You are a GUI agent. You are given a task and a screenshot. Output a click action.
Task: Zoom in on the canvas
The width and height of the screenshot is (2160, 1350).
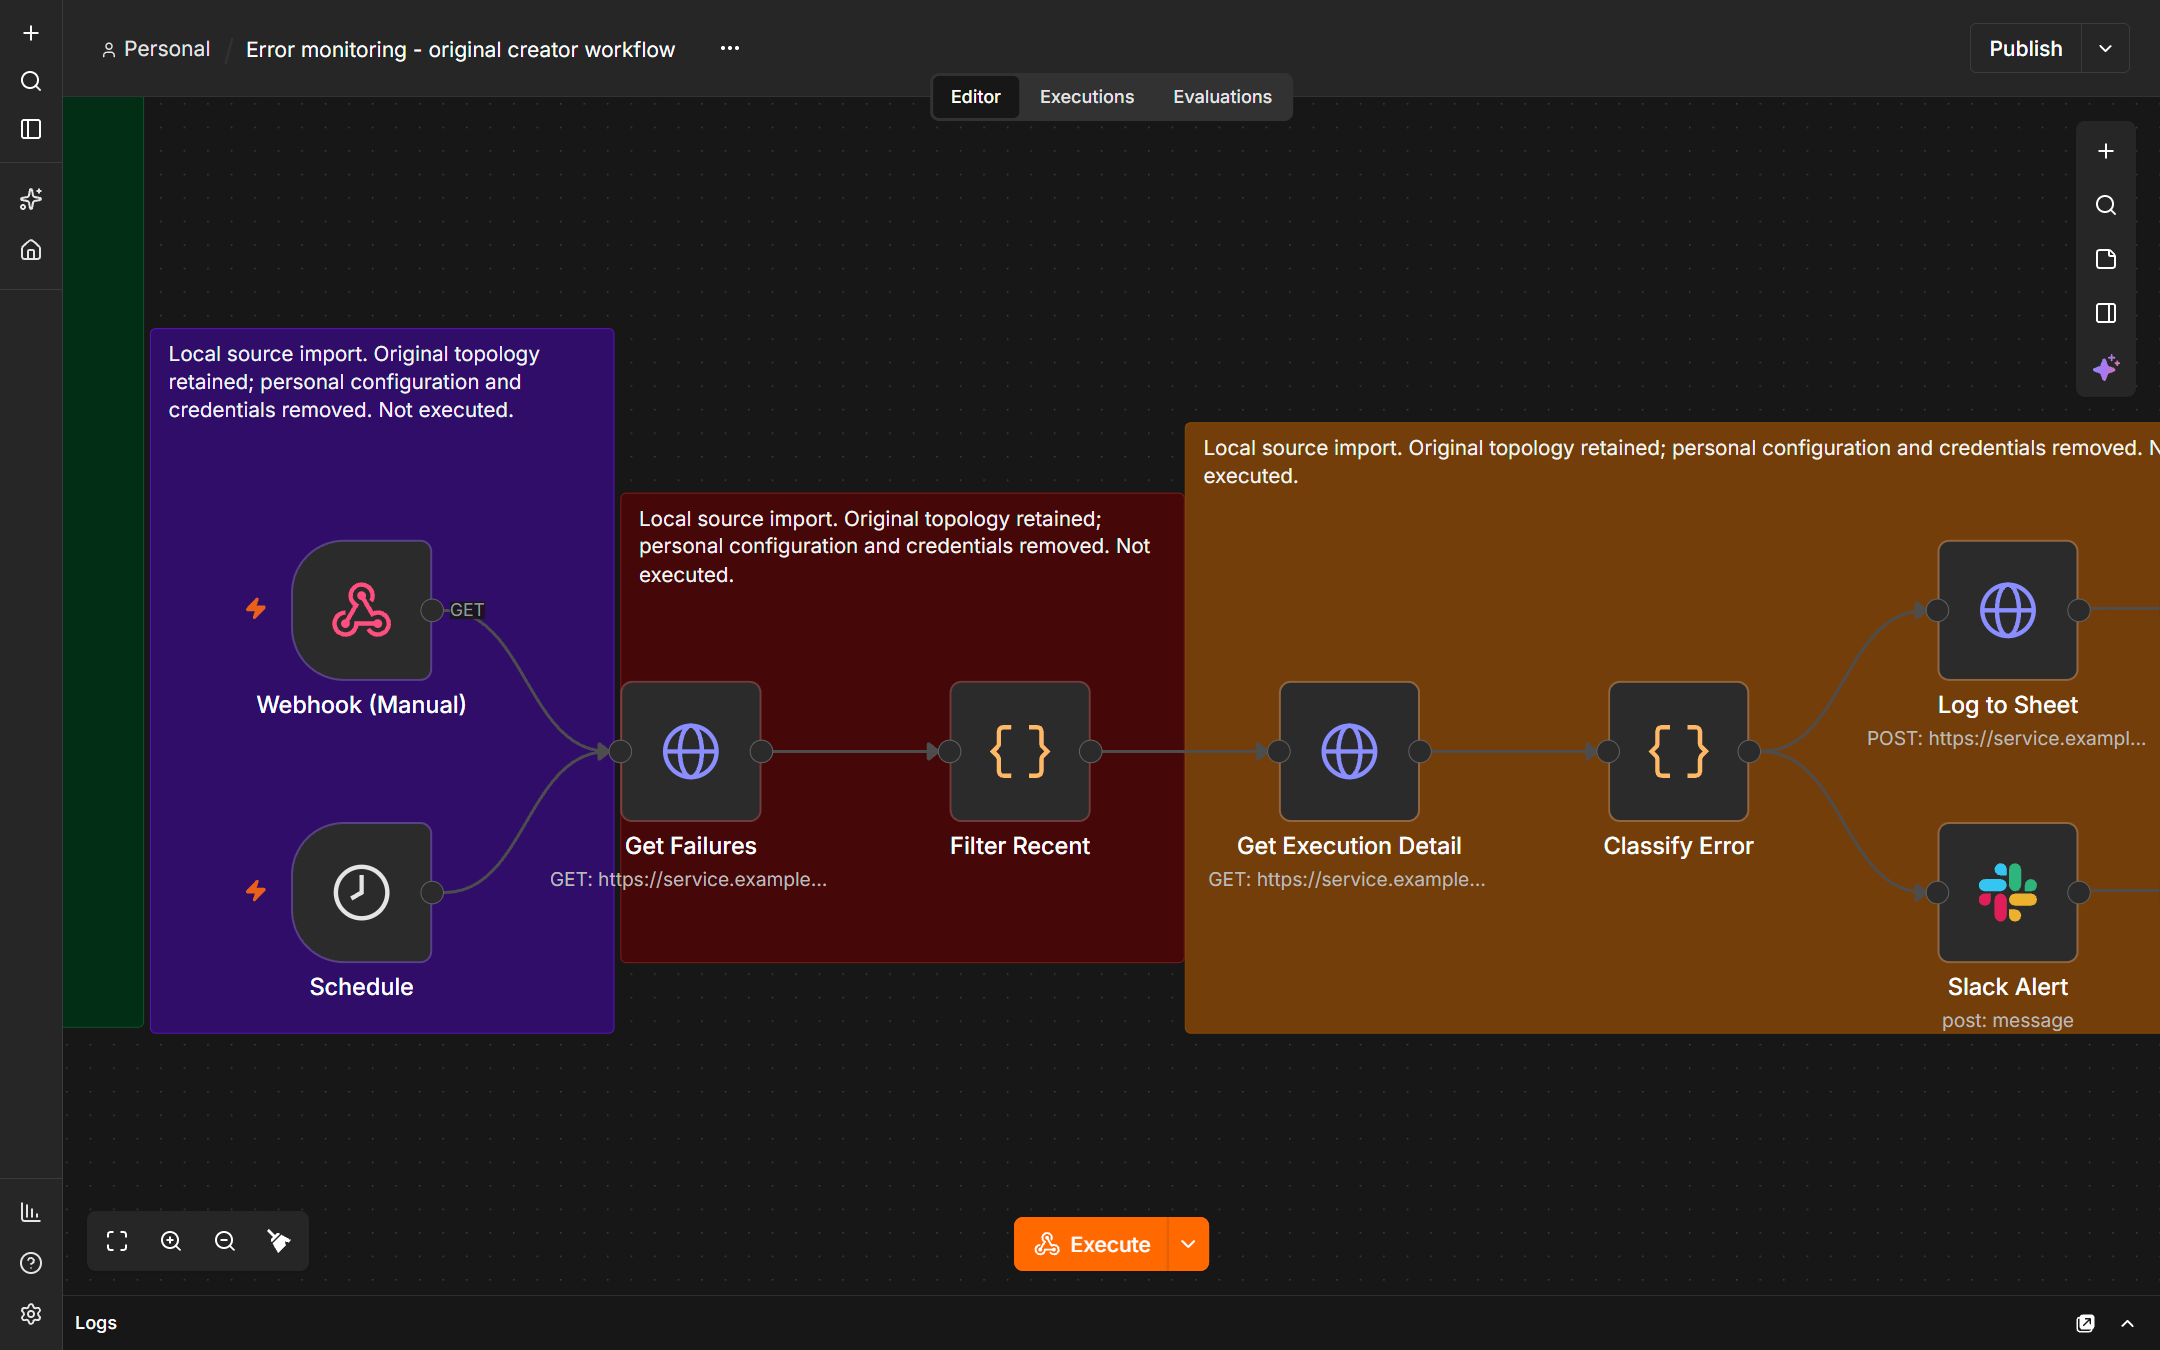click(x=171, y=1241)
